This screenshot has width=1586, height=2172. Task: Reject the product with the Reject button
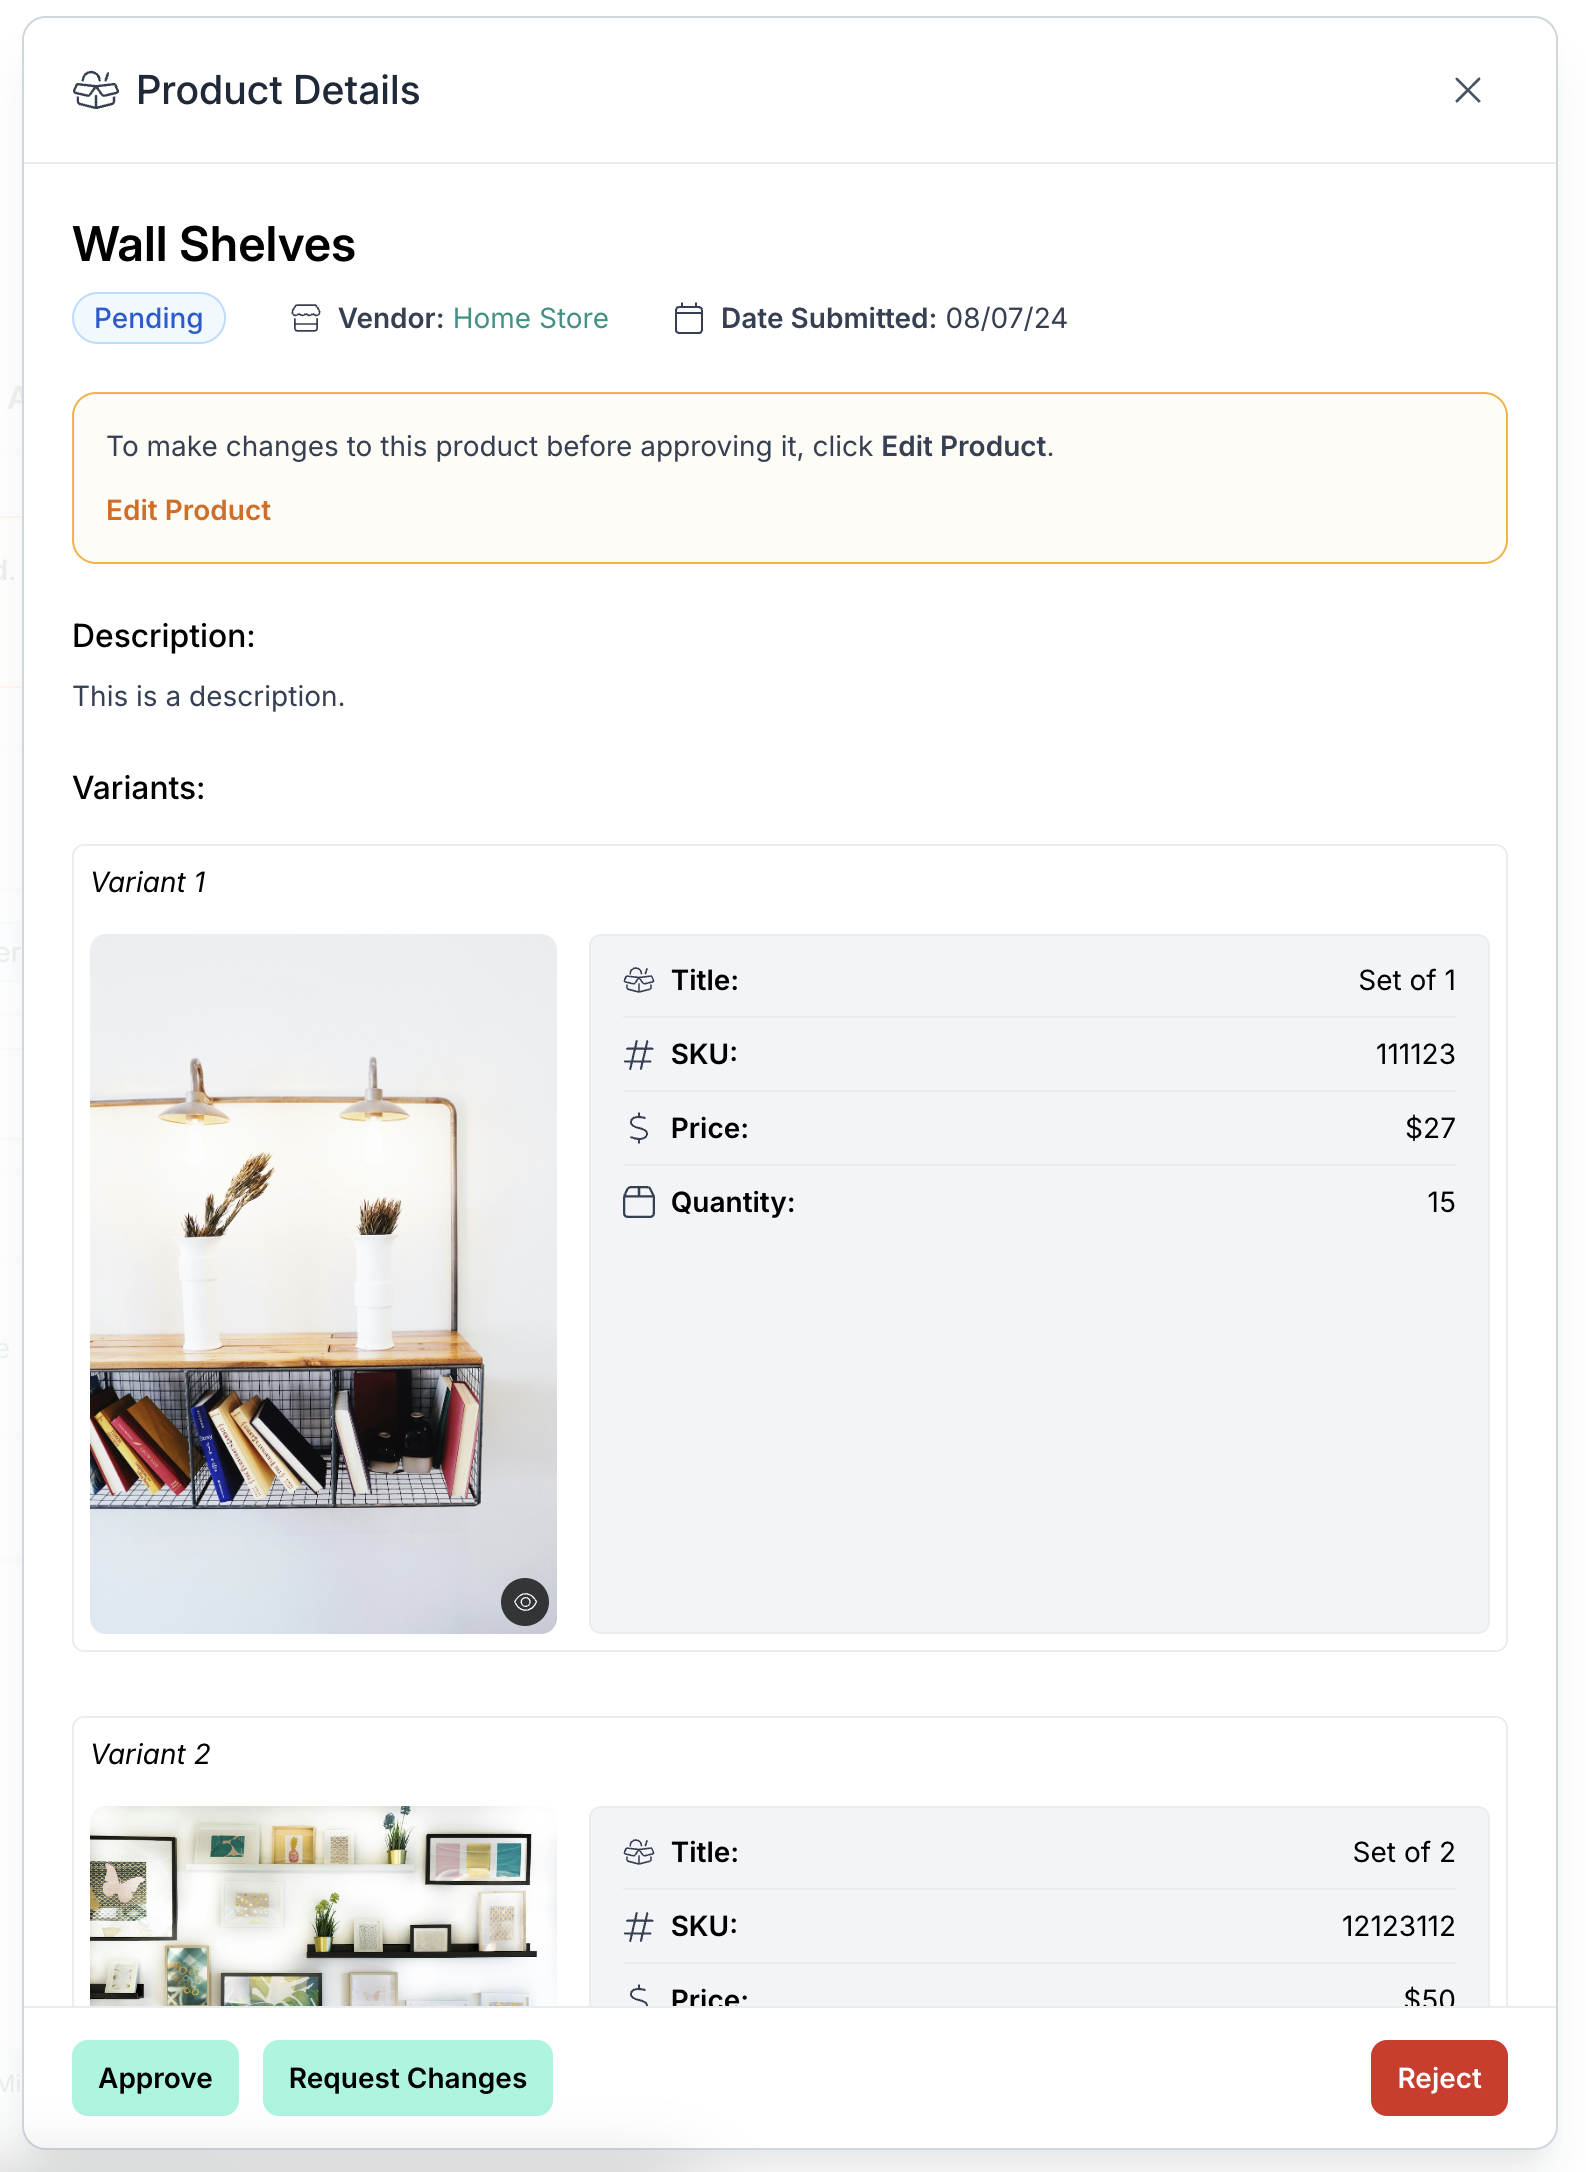1439,2078
